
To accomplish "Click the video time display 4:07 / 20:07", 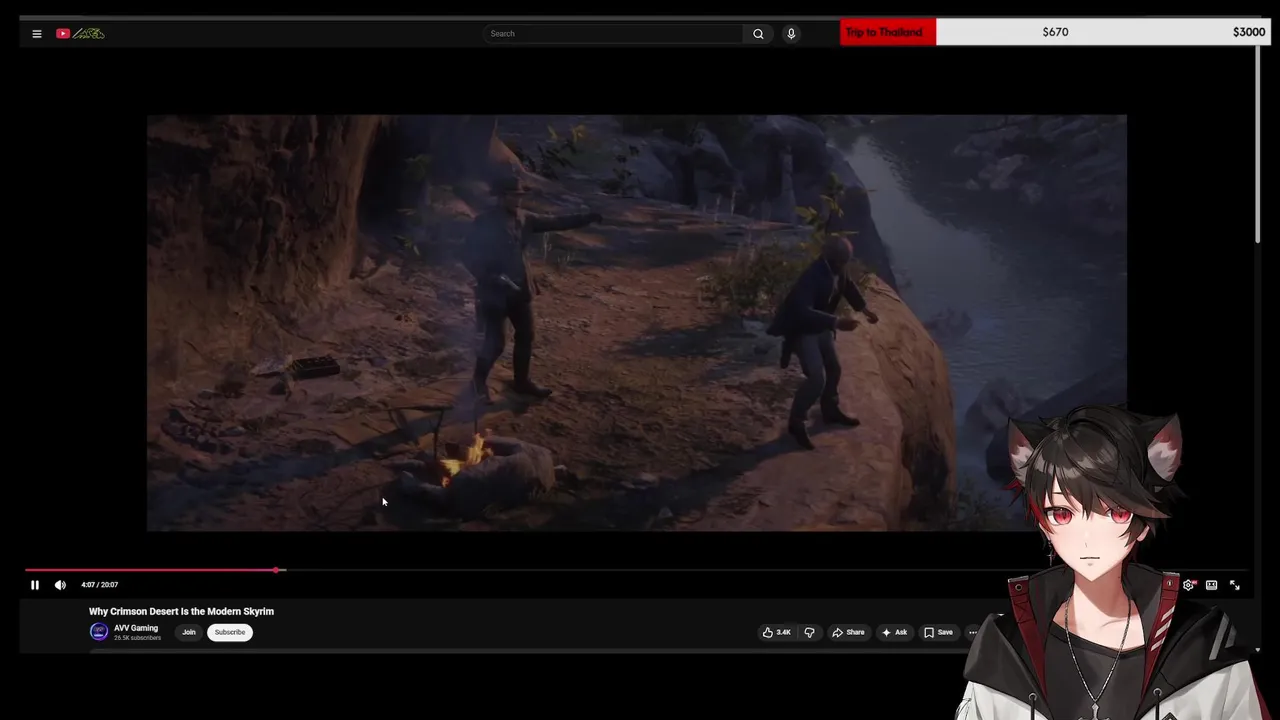I will (x=100, y=585).
